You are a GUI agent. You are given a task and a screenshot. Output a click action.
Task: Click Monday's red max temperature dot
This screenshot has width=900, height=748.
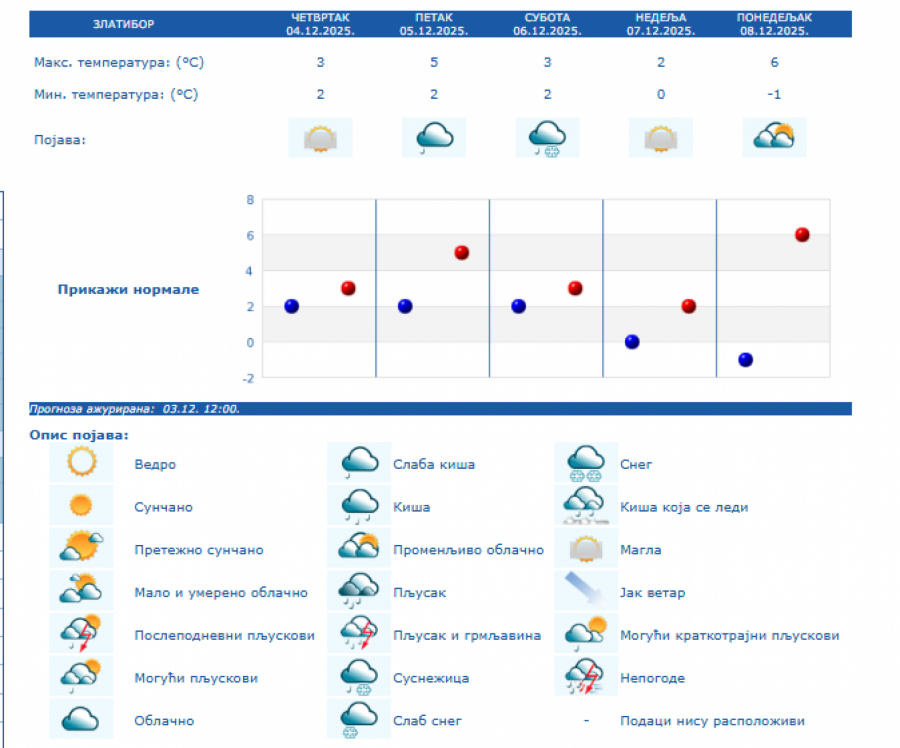pyautogui.click(x=802, y=235)
